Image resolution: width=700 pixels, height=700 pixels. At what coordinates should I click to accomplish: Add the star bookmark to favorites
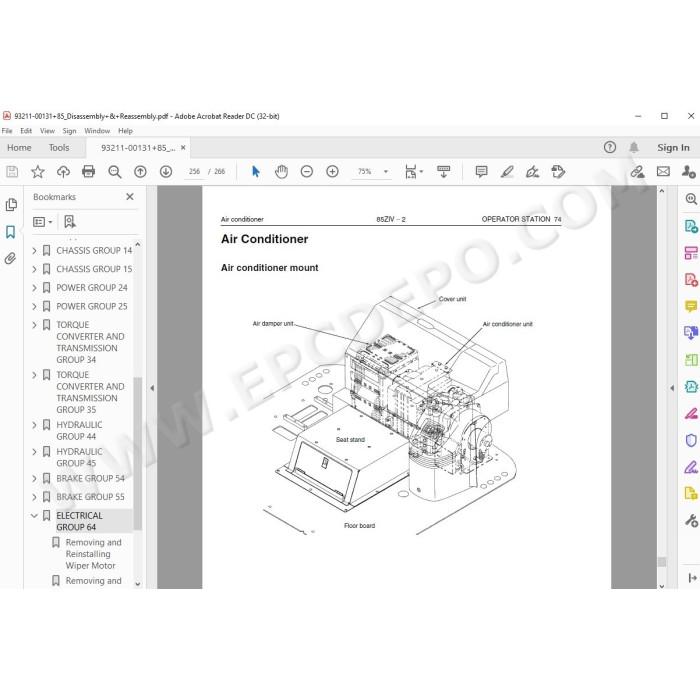38,171
